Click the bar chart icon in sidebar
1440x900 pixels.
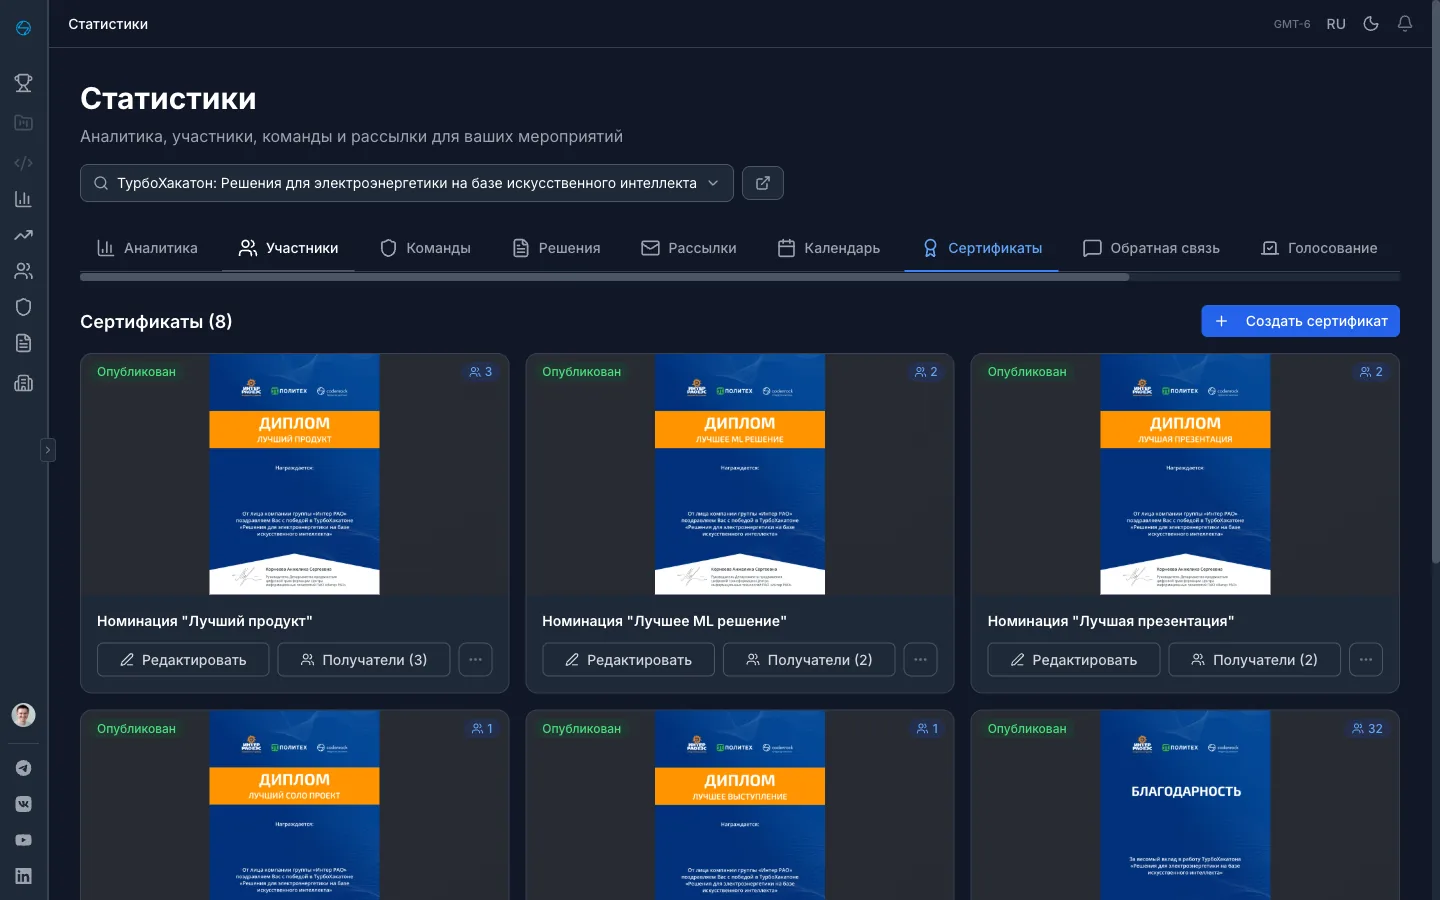pos(23,199)
